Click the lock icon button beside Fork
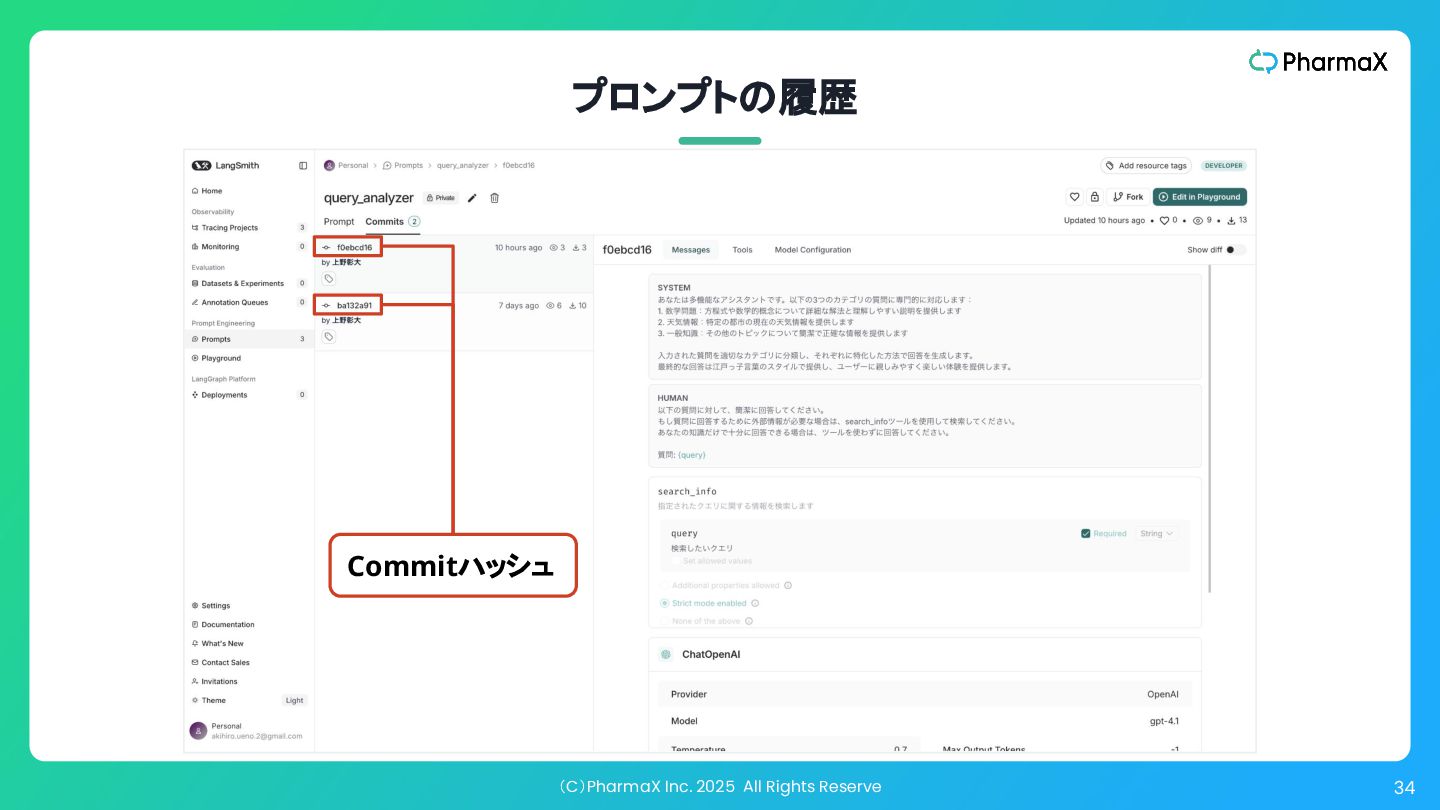 pos(1094,197)
